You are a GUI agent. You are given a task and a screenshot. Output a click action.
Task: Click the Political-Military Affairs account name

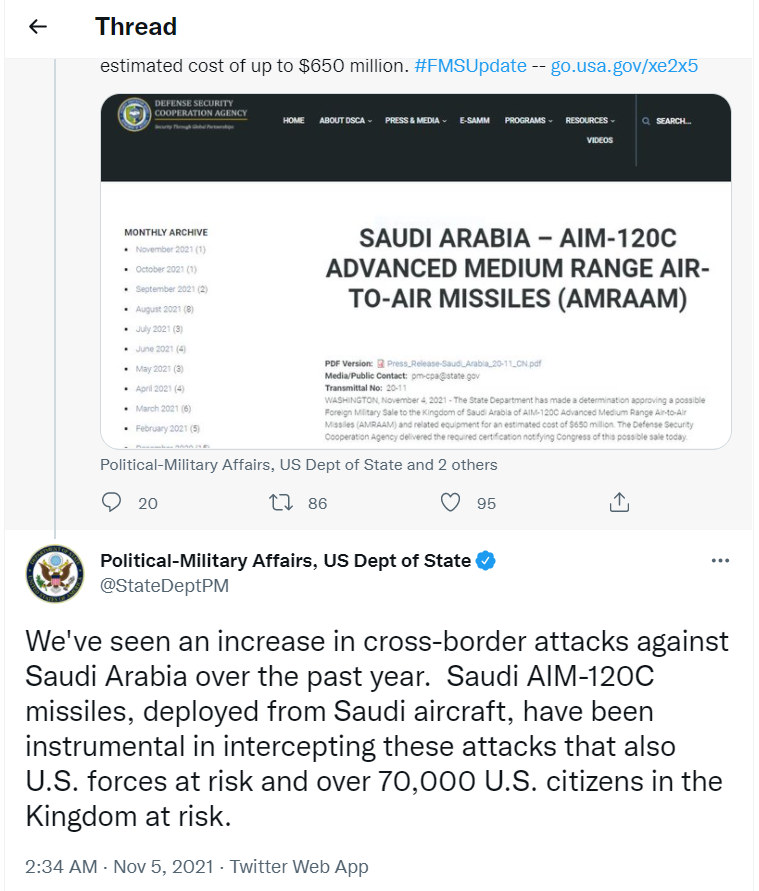285,561
